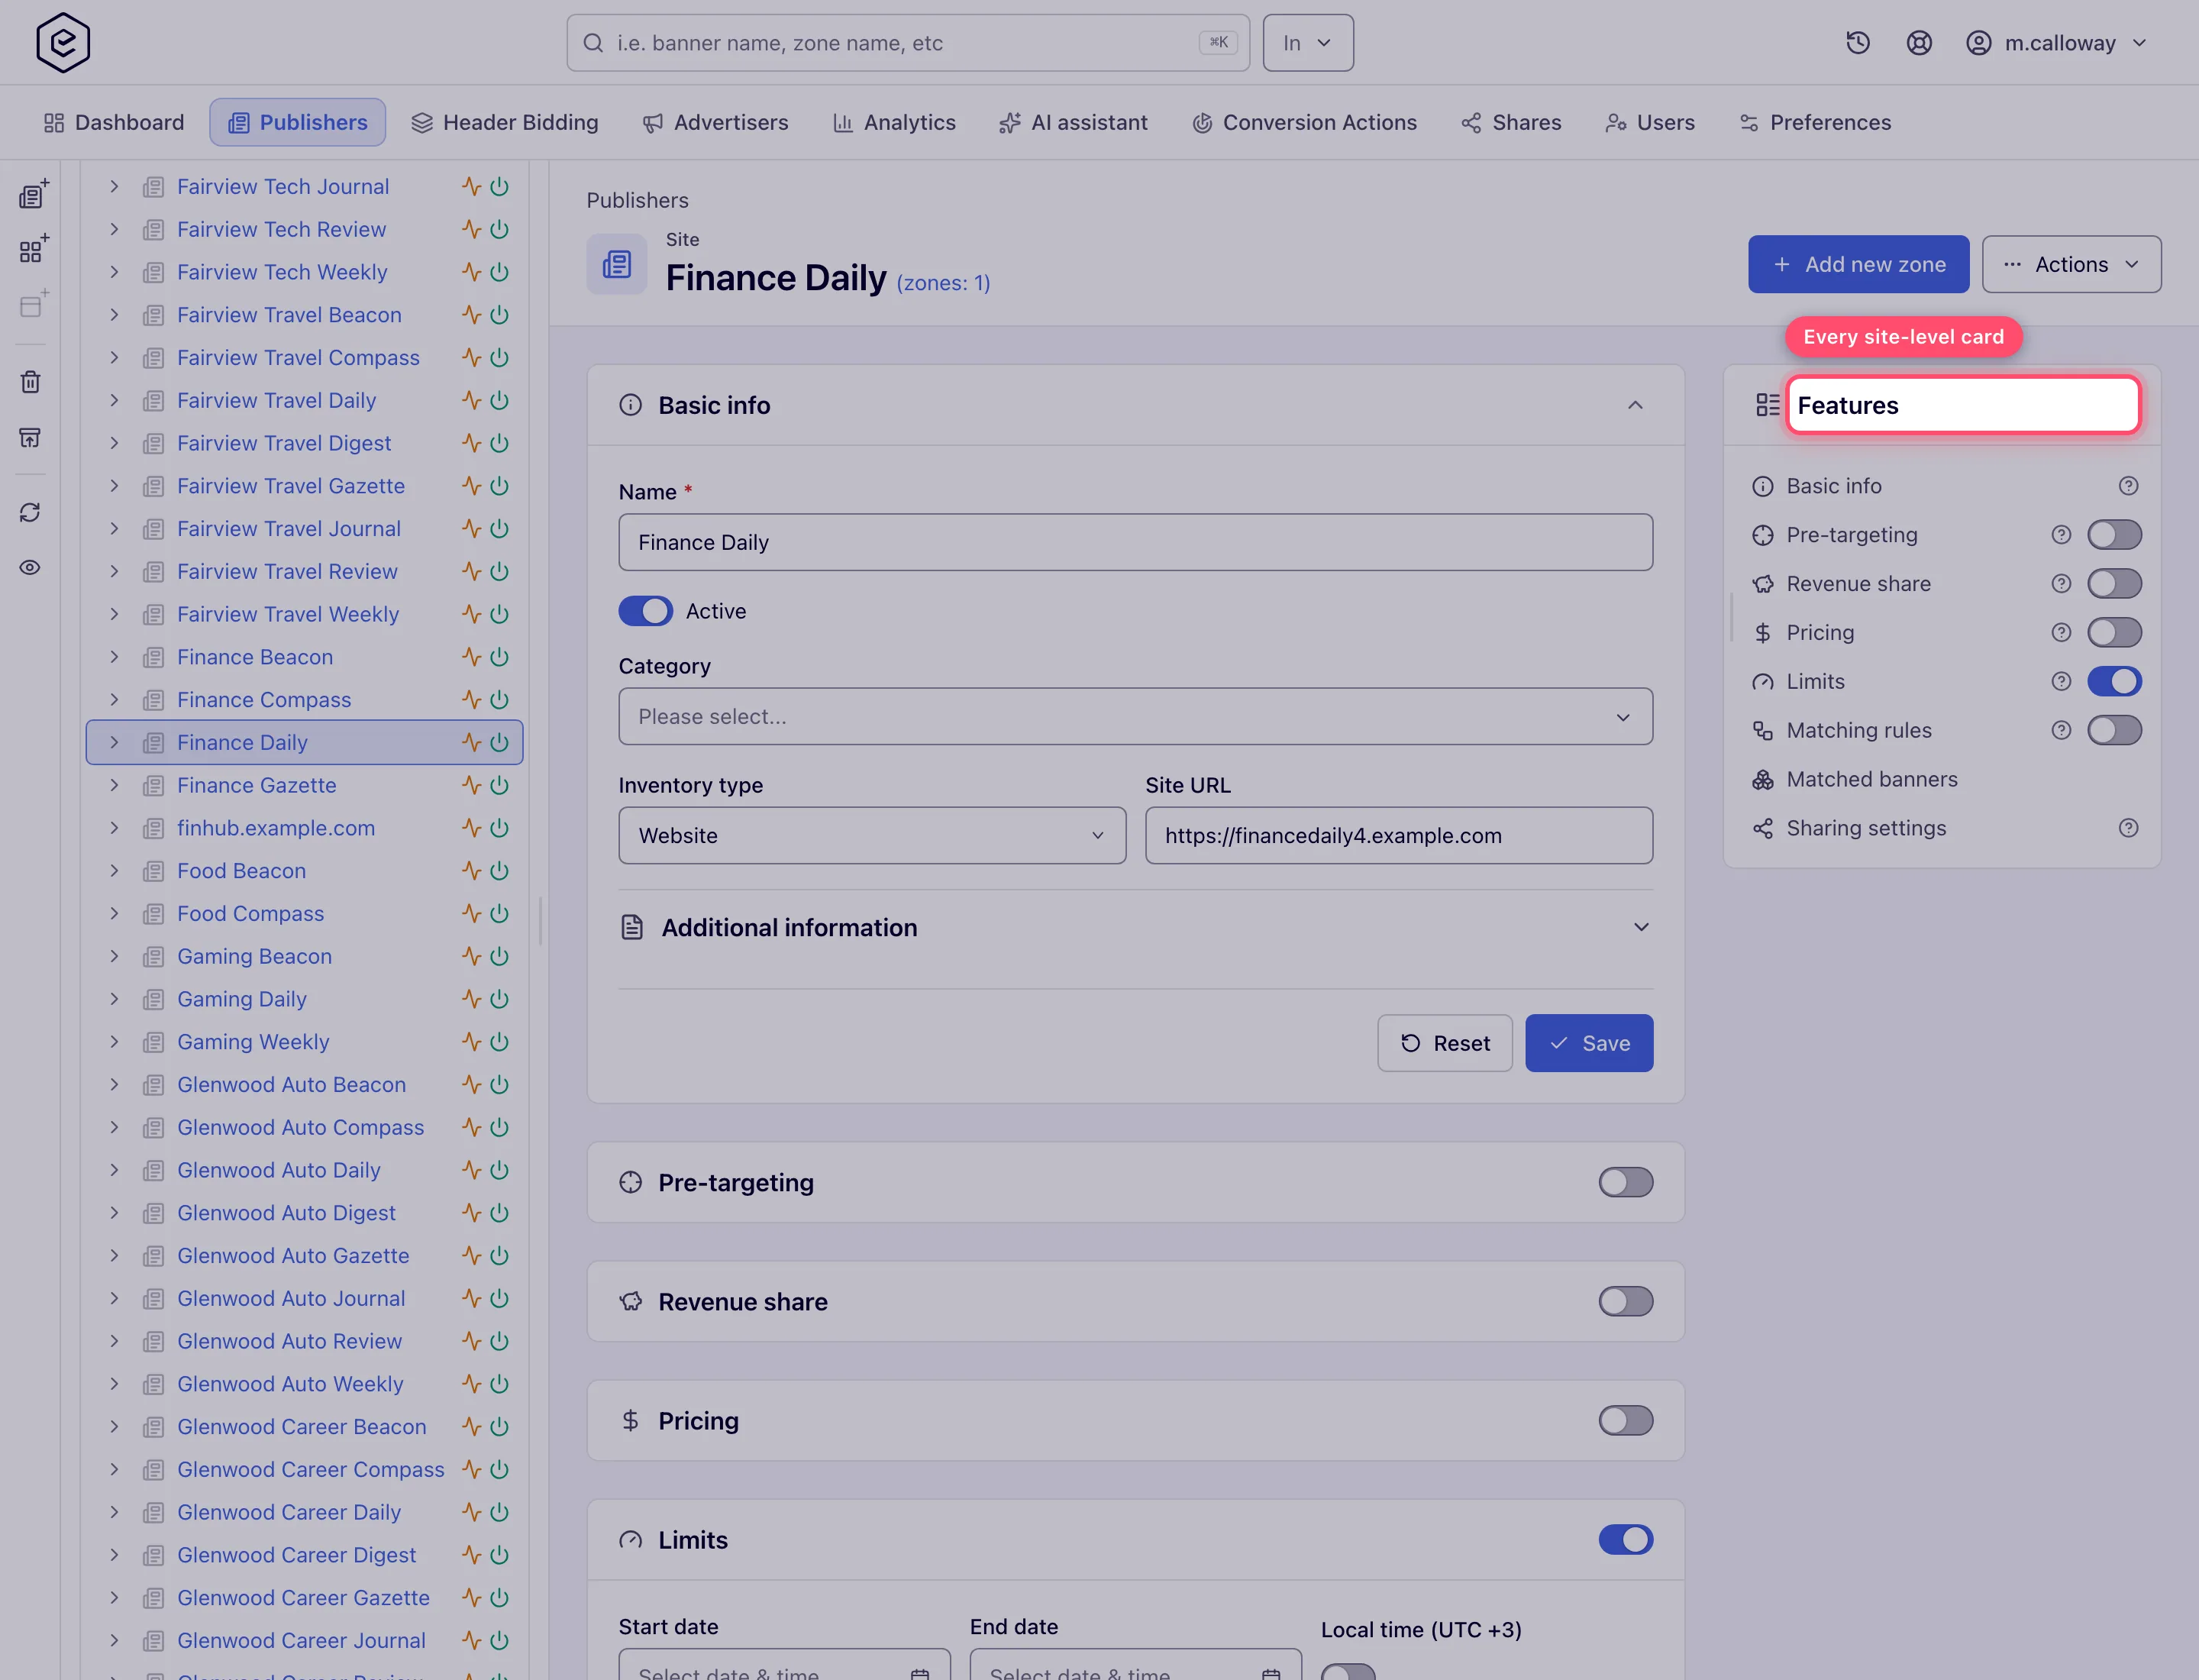Enable Matching rules in Features panel
2199x1680 pixels.
2114,731
